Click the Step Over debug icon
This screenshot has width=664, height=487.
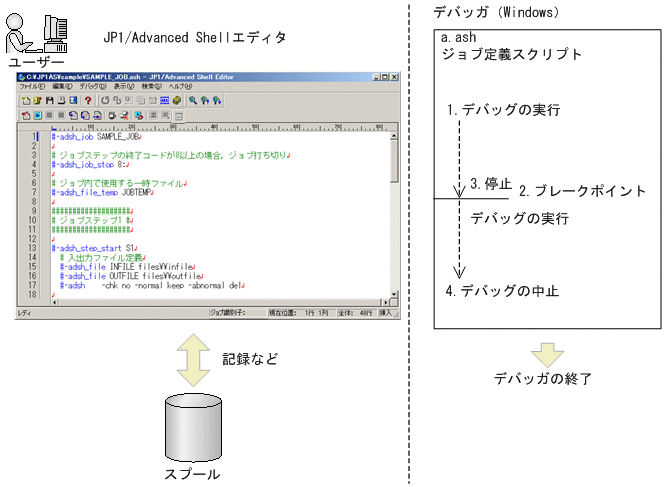(85, 115)
